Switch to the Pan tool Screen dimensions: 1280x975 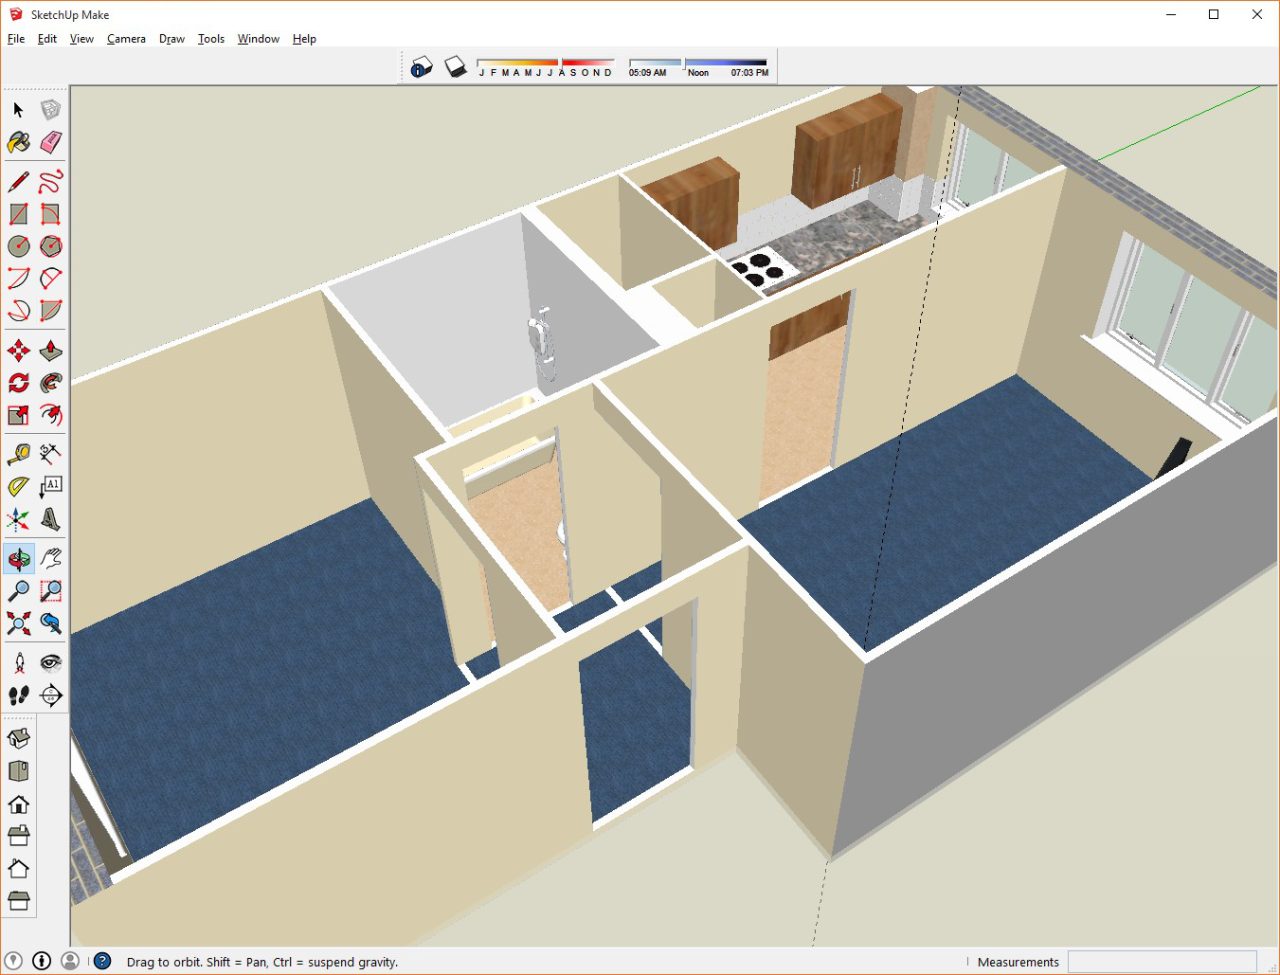pyautogui.click(x=49, y=558)
